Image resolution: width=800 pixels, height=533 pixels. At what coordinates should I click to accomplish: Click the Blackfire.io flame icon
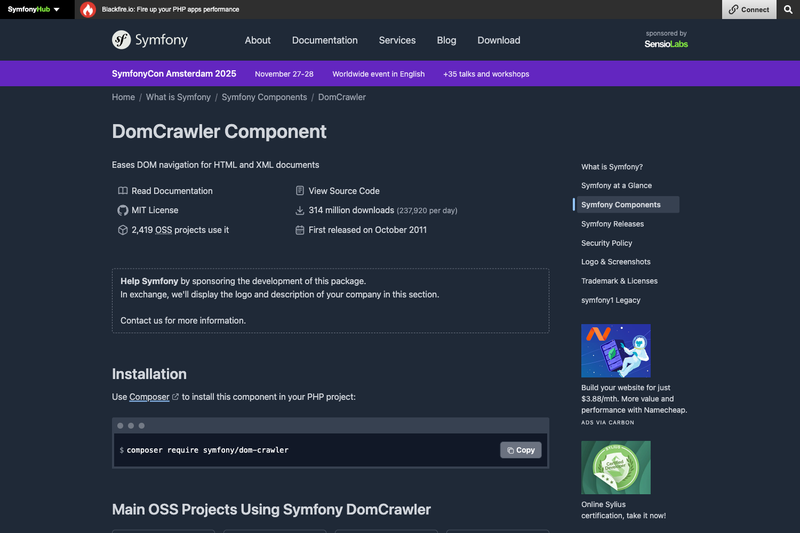88,10
